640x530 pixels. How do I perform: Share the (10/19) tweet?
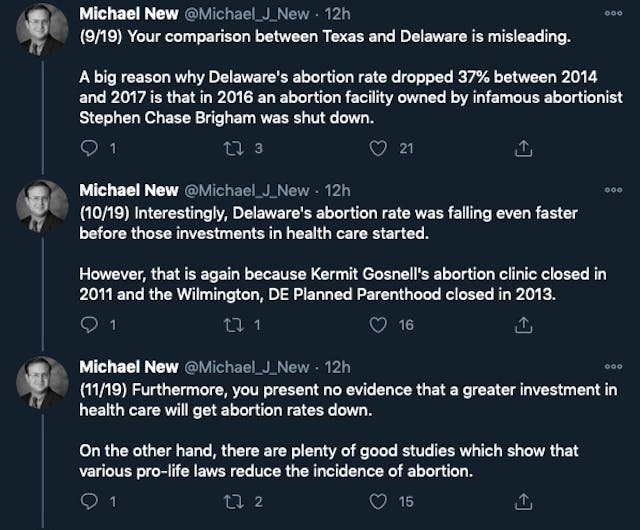pyautogui.click(x=522, y=324)
